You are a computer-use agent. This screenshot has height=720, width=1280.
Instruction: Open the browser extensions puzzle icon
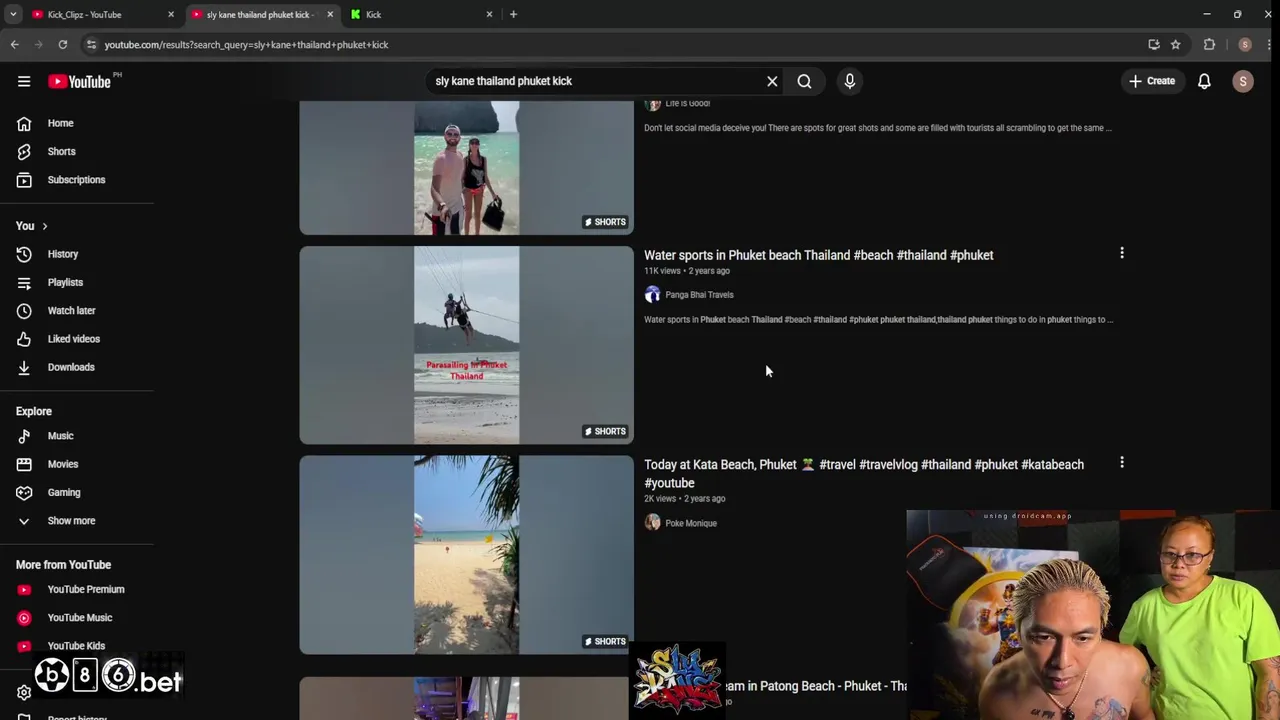[x=1209, y=44]
